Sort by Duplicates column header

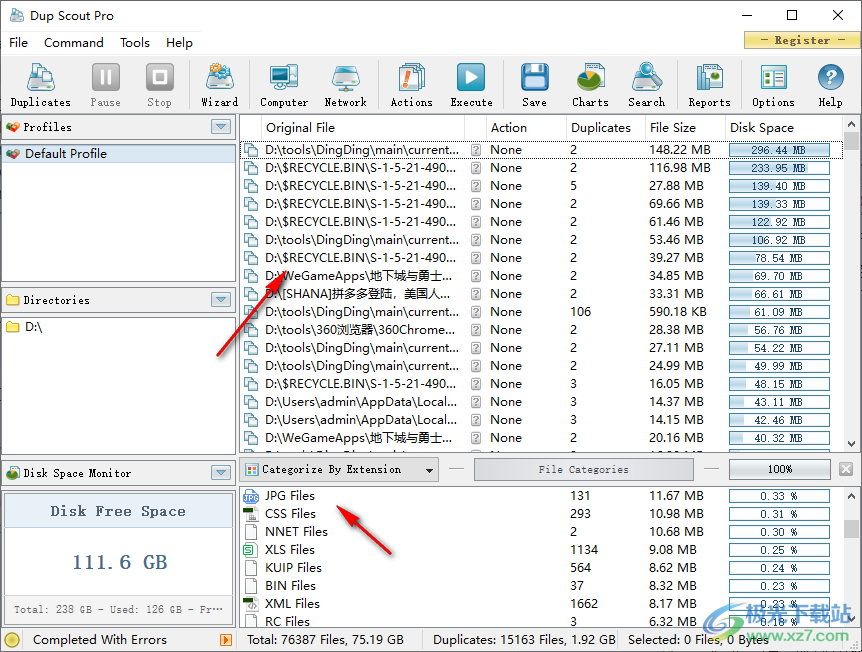606,128
